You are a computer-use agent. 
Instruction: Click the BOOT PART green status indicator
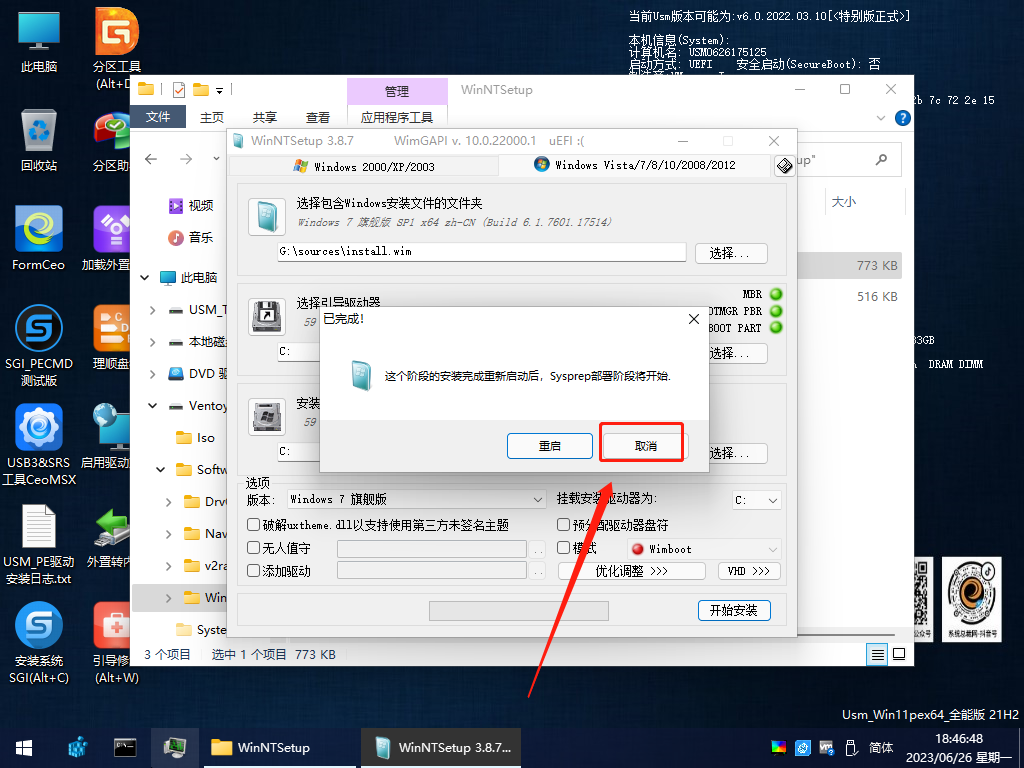point(776,327)
